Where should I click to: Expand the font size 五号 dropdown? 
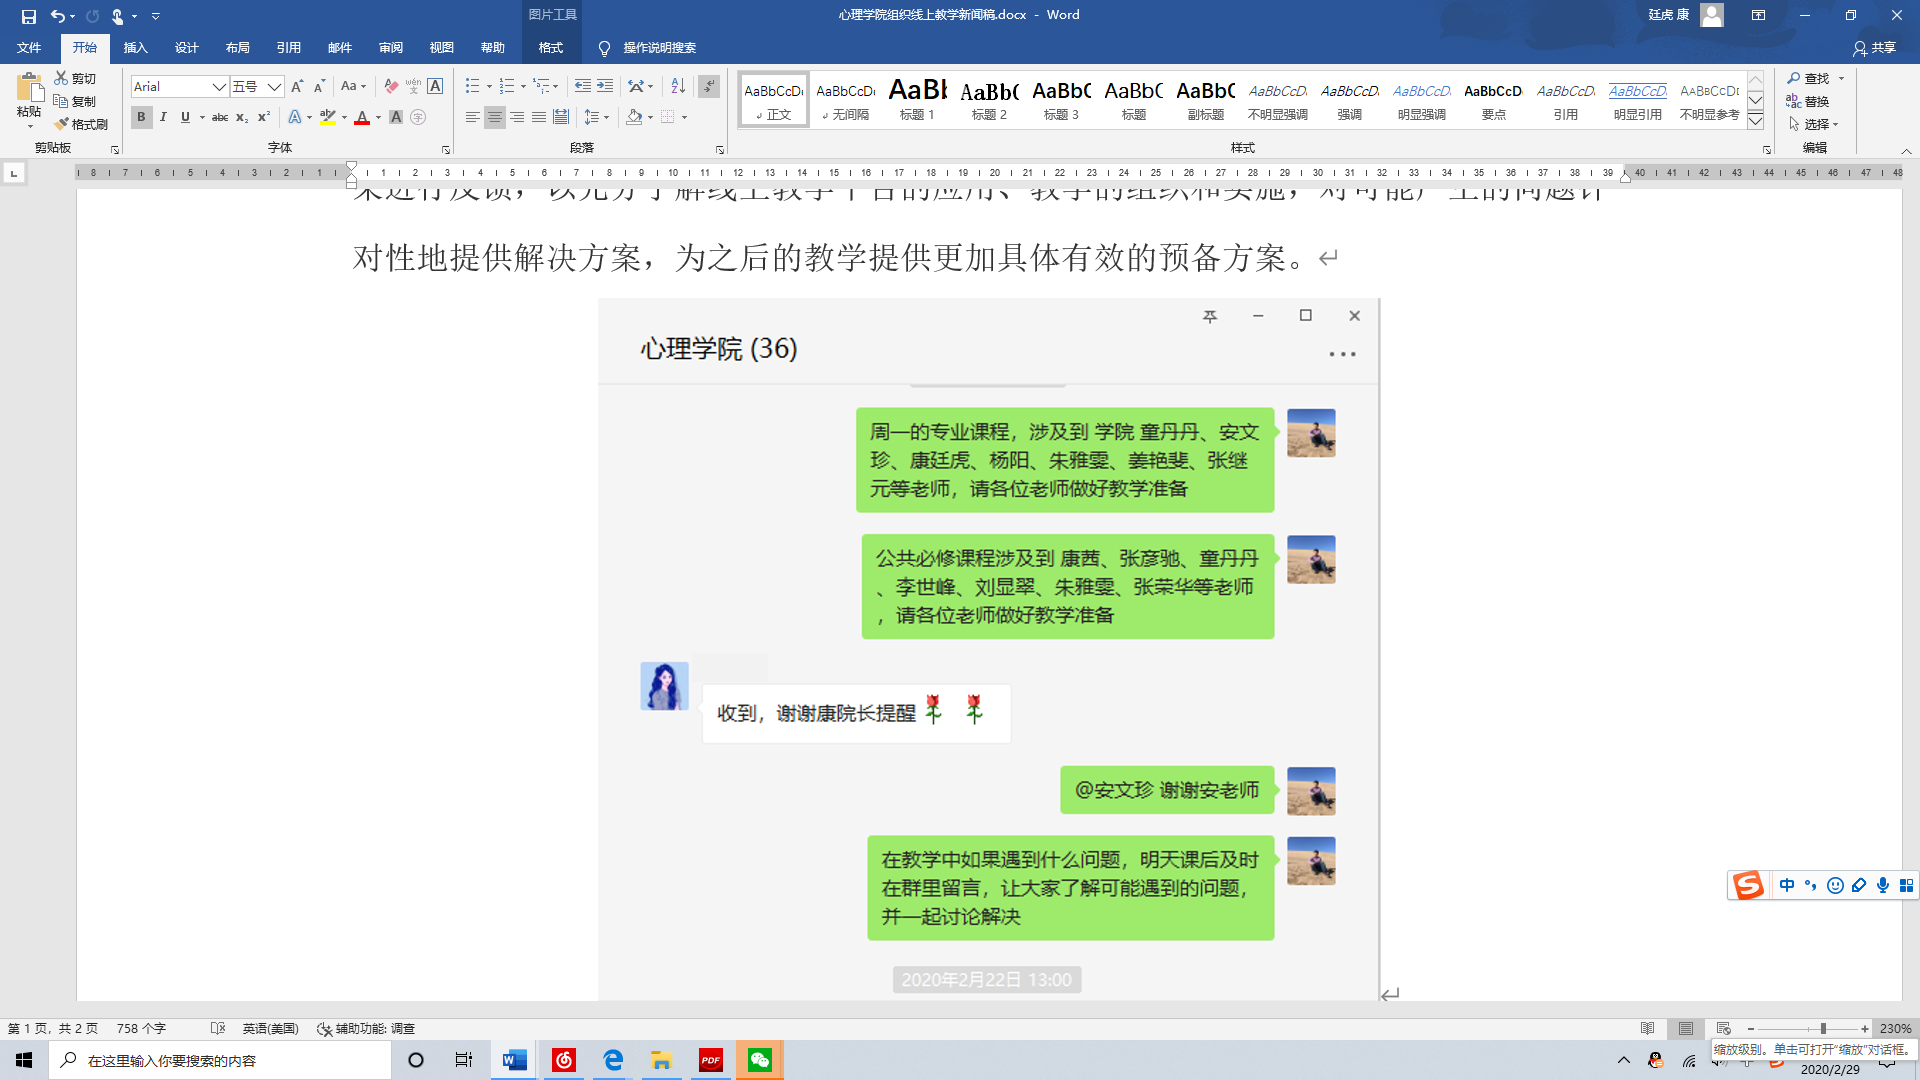274,87
